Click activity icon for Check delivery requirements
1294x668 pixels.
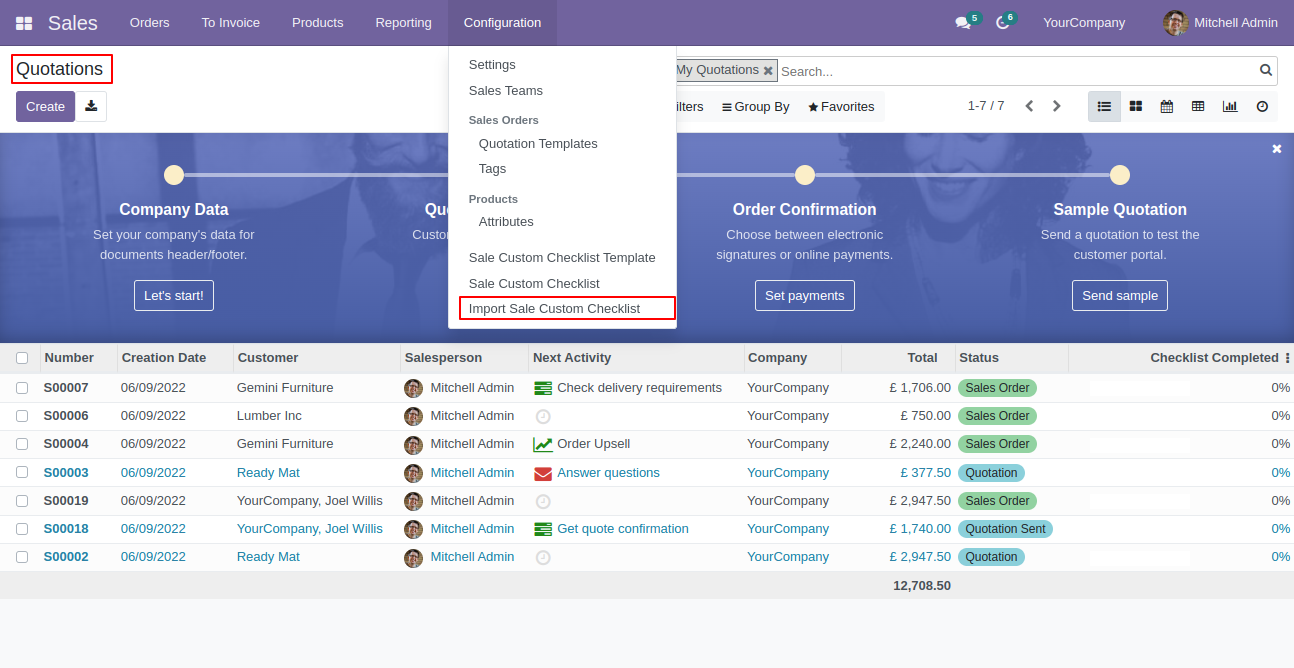coord(543,388)
